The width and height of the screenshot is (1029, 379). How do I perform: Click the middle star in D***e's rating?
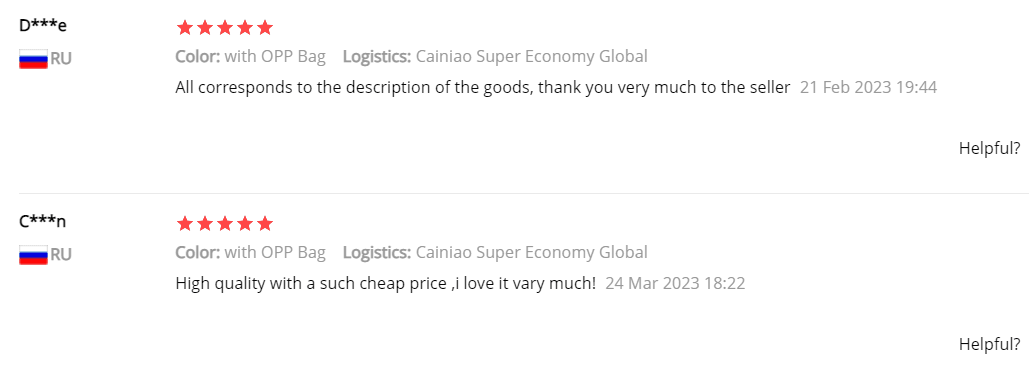click(224, 28)
